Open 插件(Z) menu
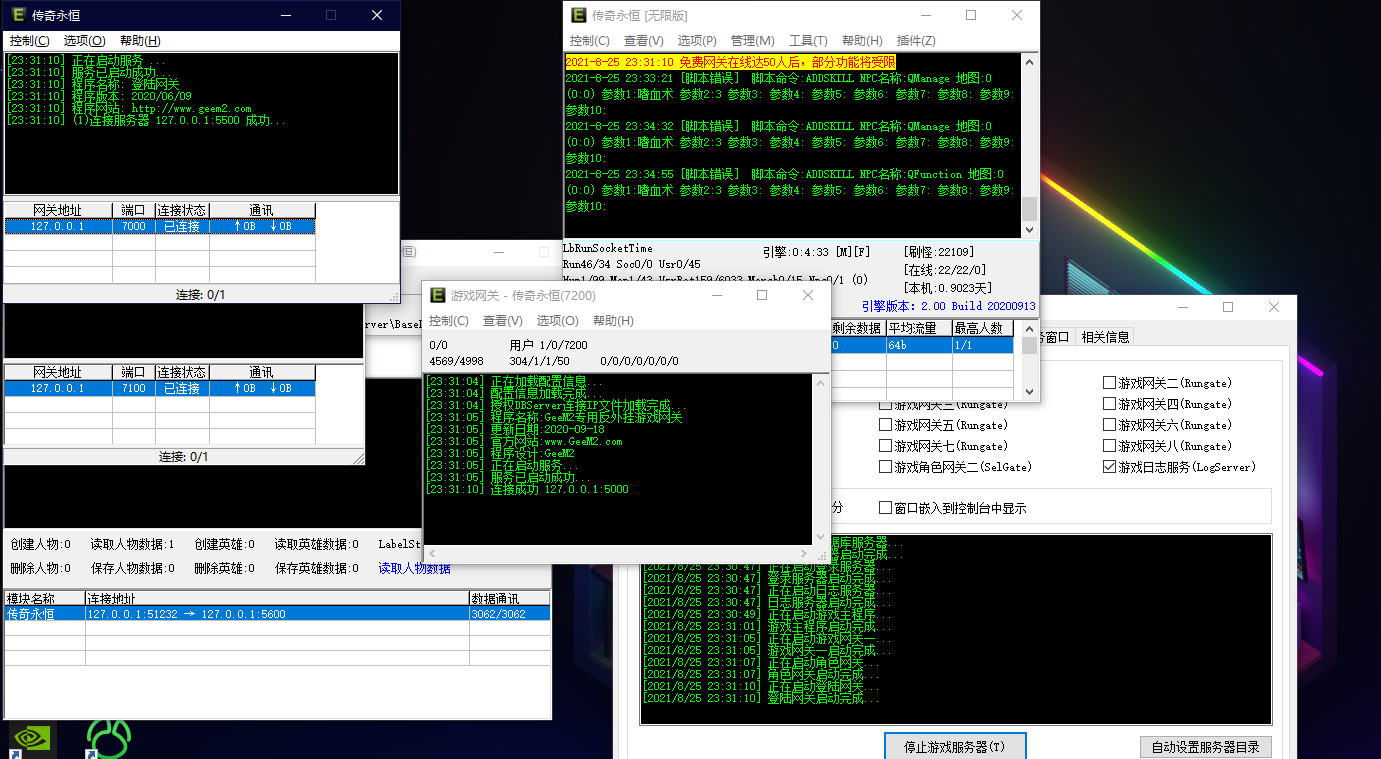Viewport: 1381px width, 759px height. coord(916,41)
